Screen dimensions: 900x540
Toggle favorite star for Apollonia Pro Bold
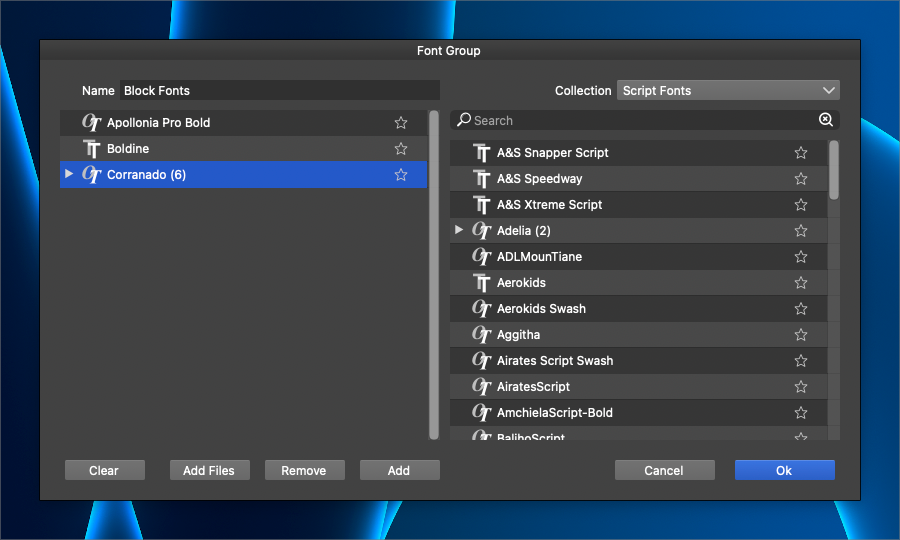401,123
